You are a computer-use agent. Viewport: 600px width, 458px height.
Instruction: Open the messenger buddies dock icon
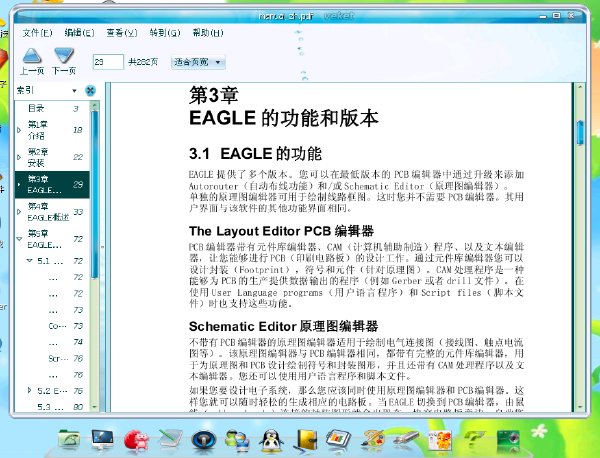(237, 440)
